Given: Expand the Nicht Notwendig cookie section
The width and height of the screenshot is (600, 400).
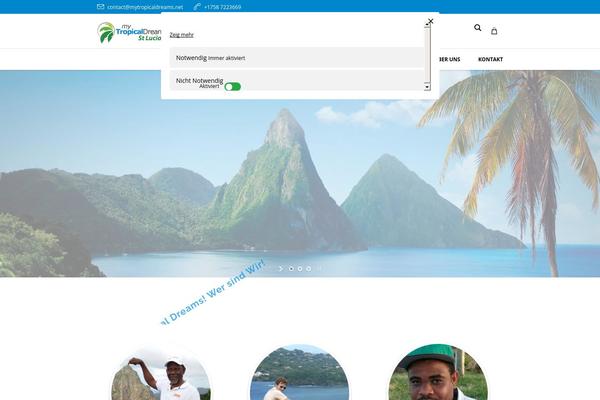Looking at the screenshot, I should tap(297, 81).
